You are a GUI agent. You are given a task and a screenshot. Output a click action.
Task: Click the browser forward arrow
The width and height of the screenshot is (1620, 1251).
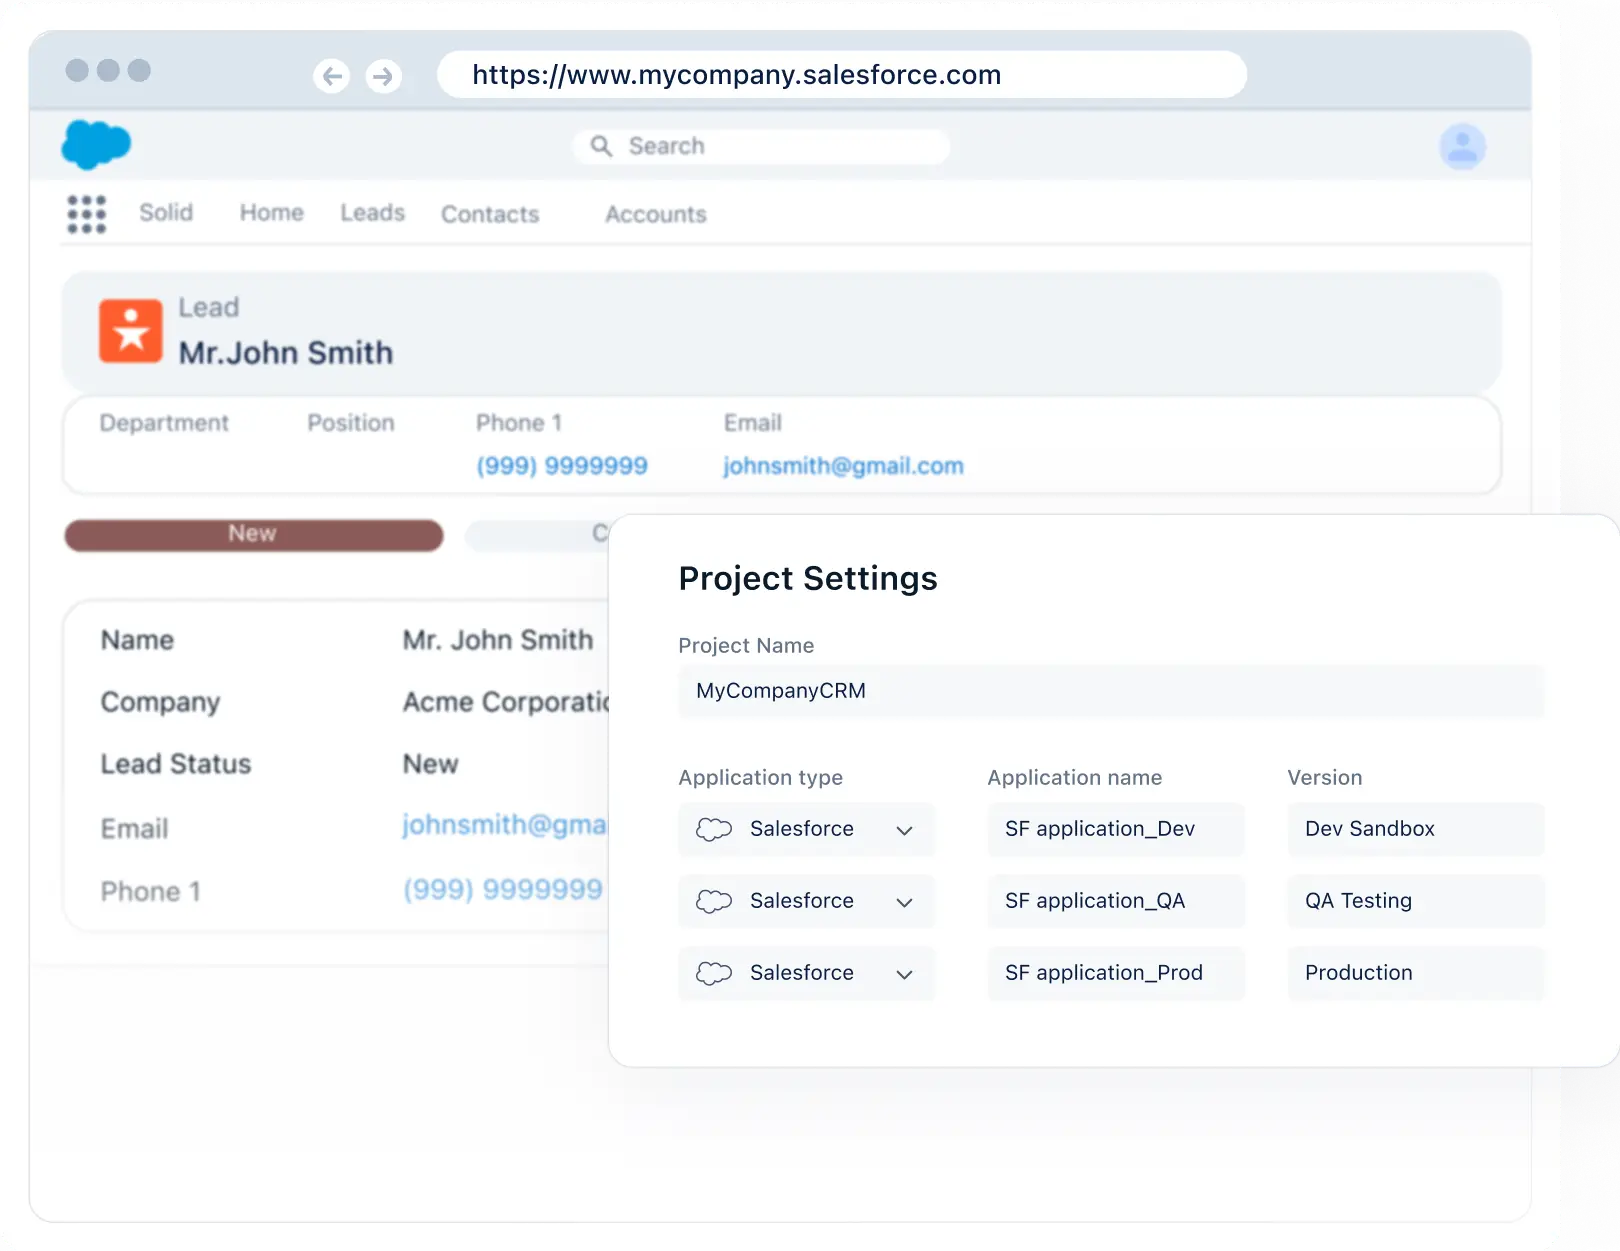[383, 76]
